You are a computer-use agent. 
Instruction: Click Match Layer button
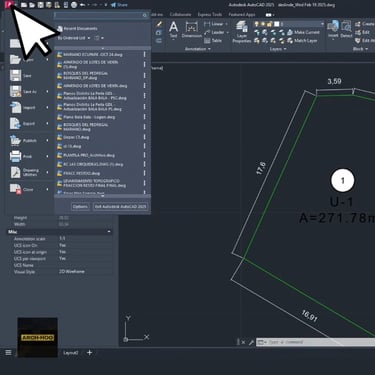[302, 41]
